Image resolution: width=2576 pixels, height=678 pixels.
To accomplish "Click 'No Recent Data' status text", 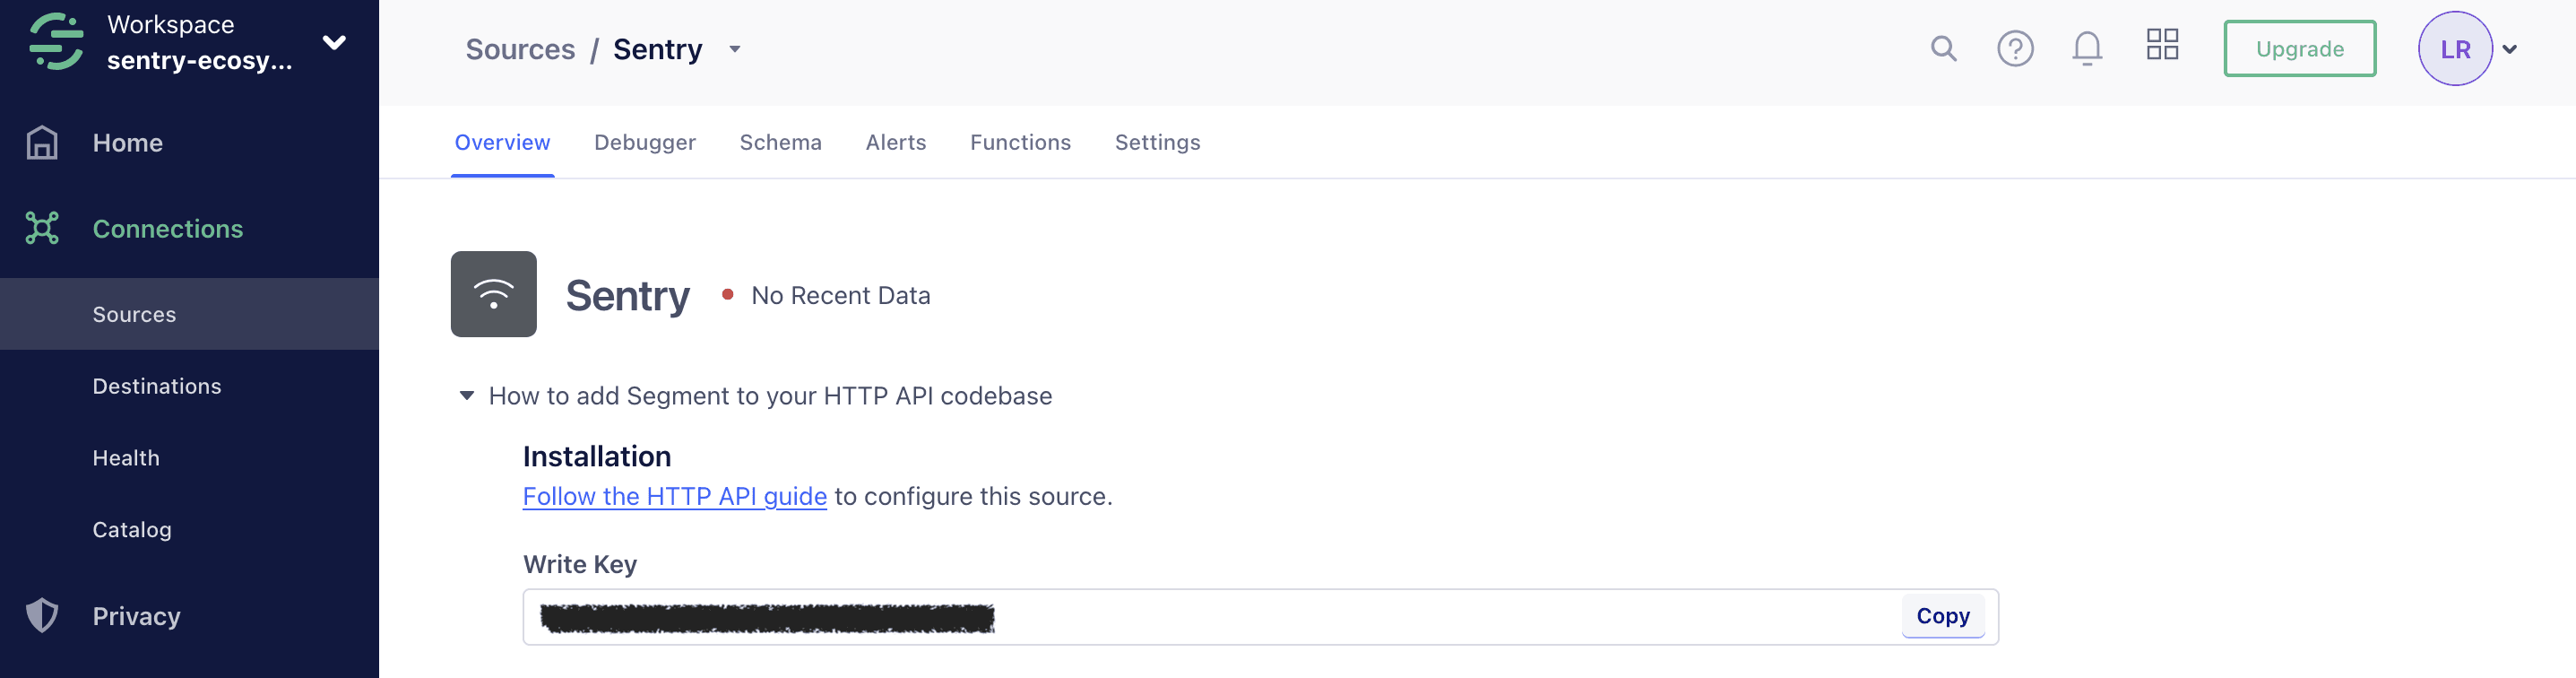I will pos(840,295).
